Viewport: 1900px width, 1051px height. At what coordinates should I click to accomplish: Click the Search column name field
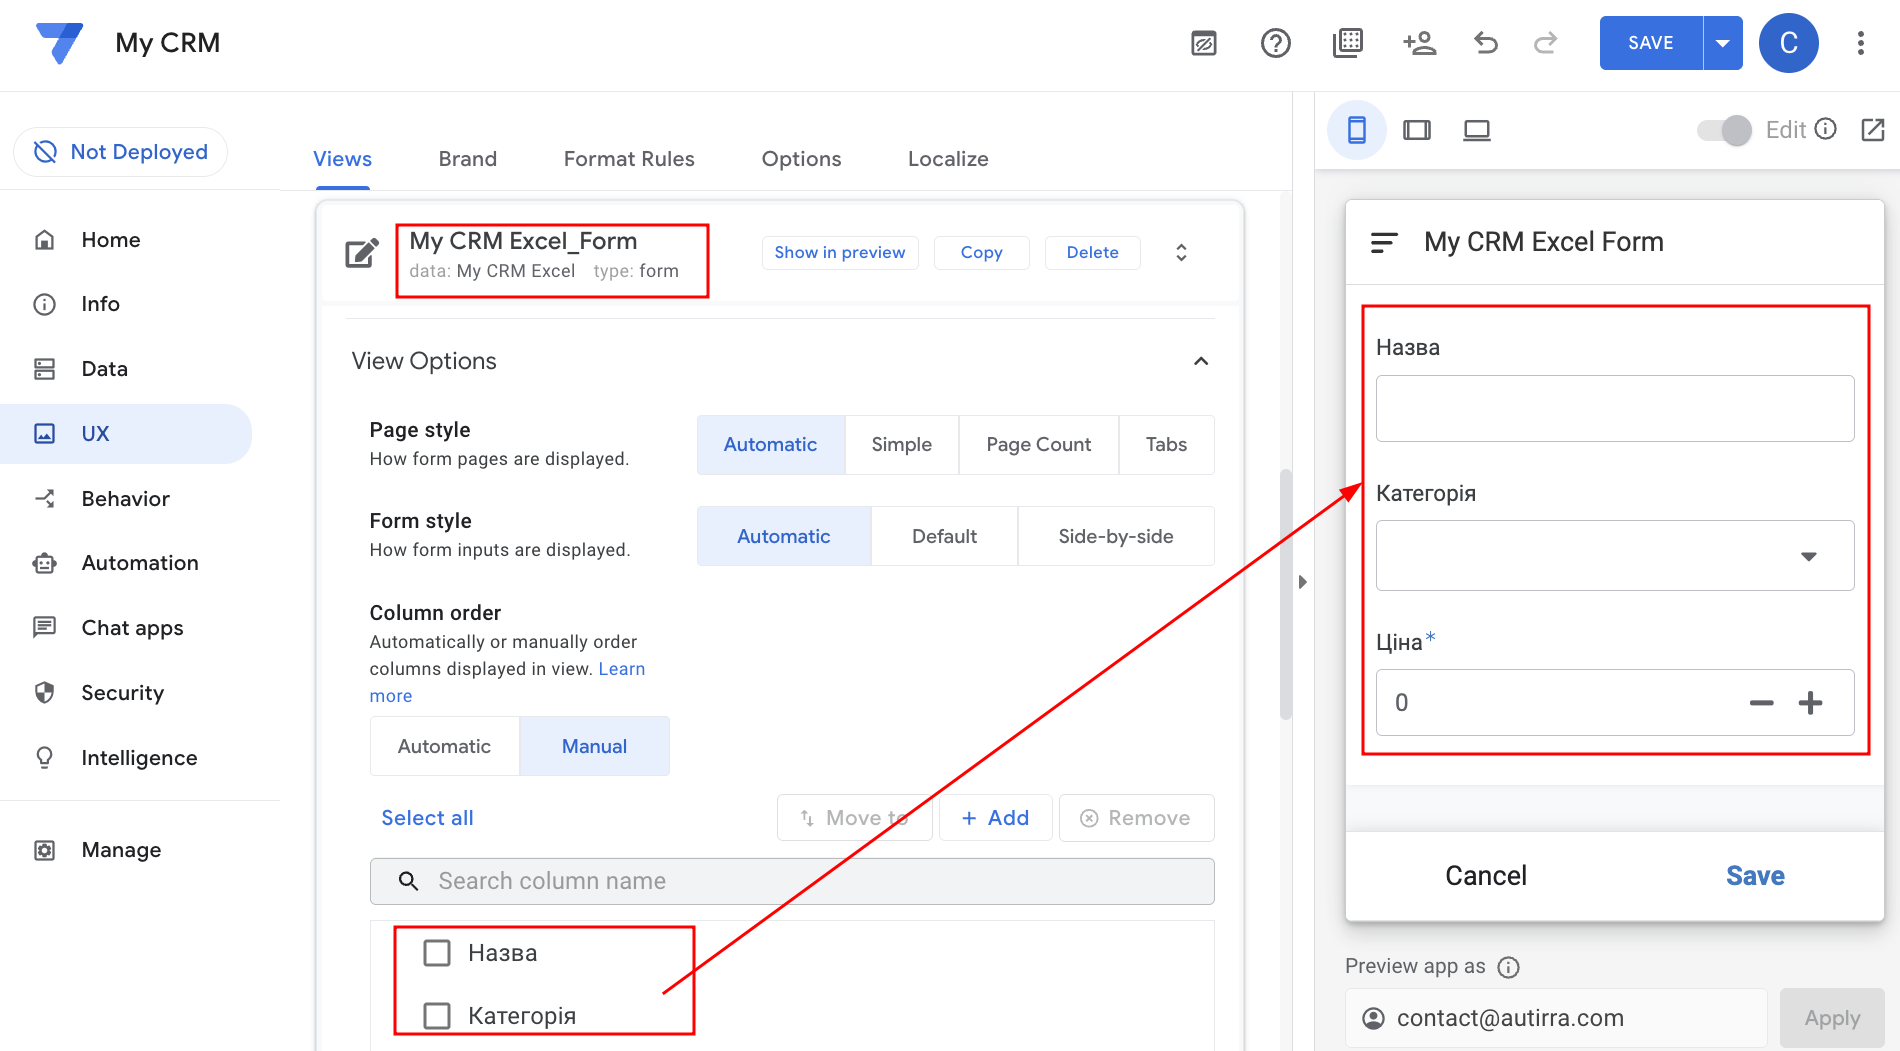(792, 881)
